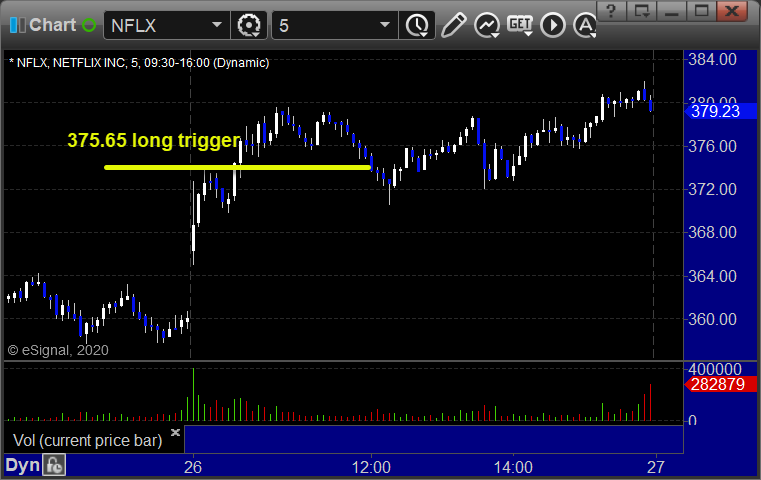The width and height of the screenshot is (761, 480).
Task: Click the bar replay play button
Action: [553, 25]
